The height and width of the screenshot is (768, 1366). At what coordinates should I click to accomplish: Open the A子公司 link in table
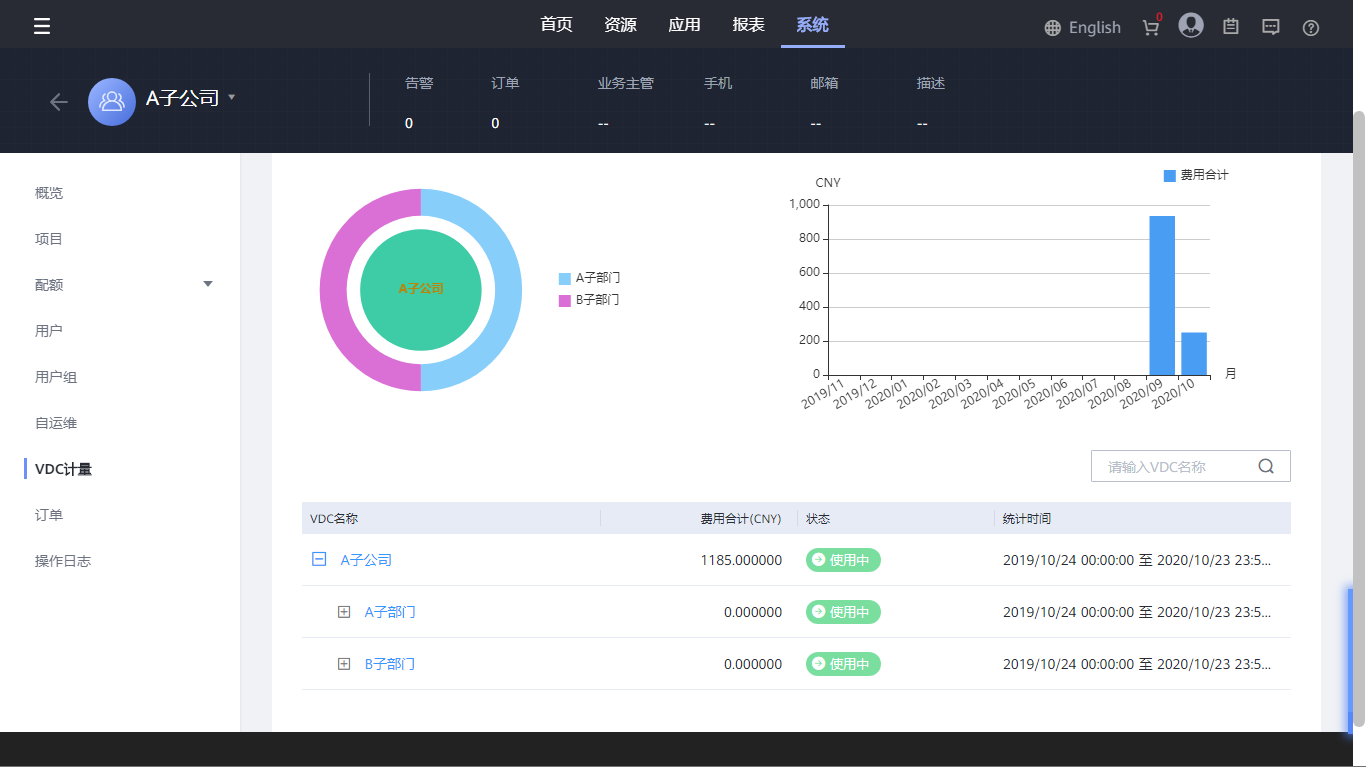click(366, 560)
